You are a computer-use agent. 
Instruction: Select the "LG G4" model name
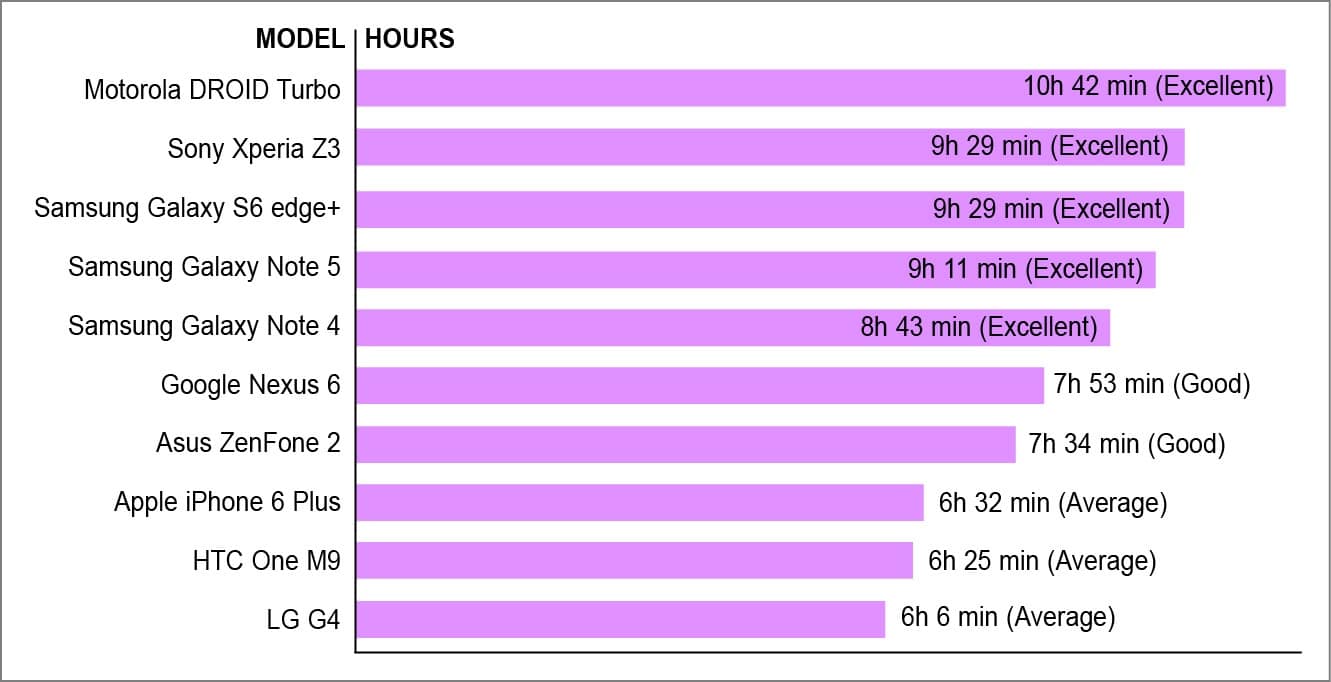coord(303,620)
